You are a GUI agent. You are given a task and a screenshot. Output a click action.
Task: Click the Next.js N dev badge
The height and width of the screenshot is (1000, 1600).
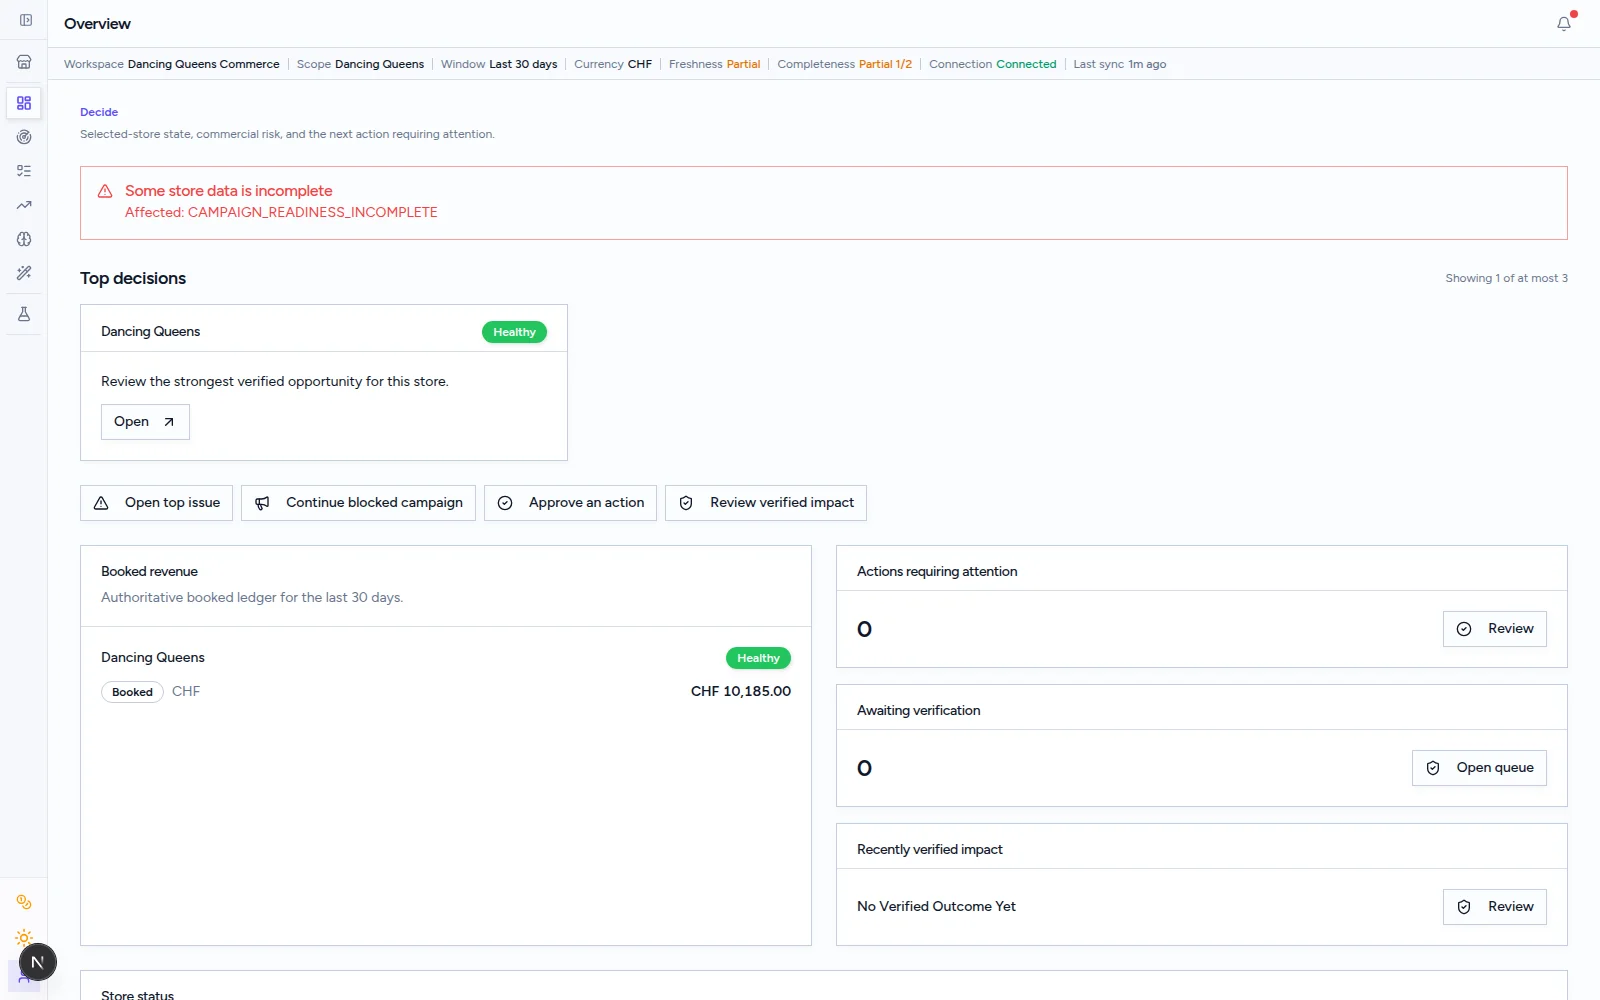(38, 962)
